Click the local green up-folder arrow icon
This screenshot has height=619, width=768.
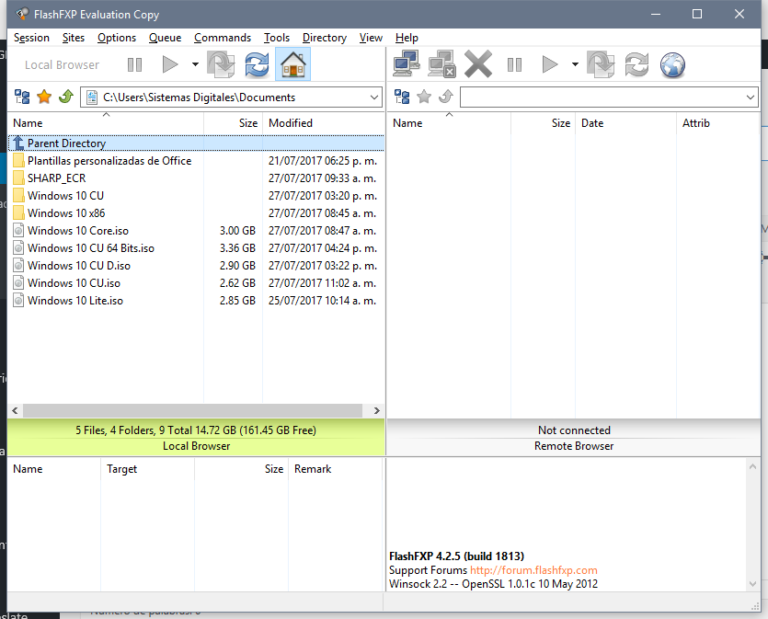pos(65,97)
